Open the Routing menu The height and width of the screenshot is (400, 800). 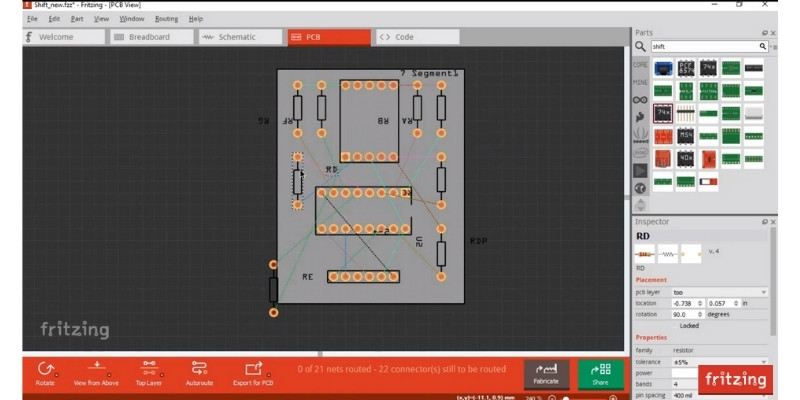(x=166, y=19)
